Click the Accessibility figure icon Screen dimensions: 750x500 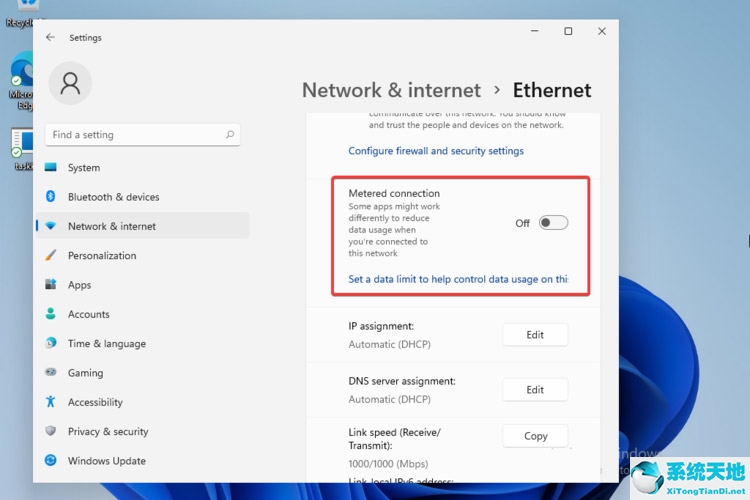51,402
